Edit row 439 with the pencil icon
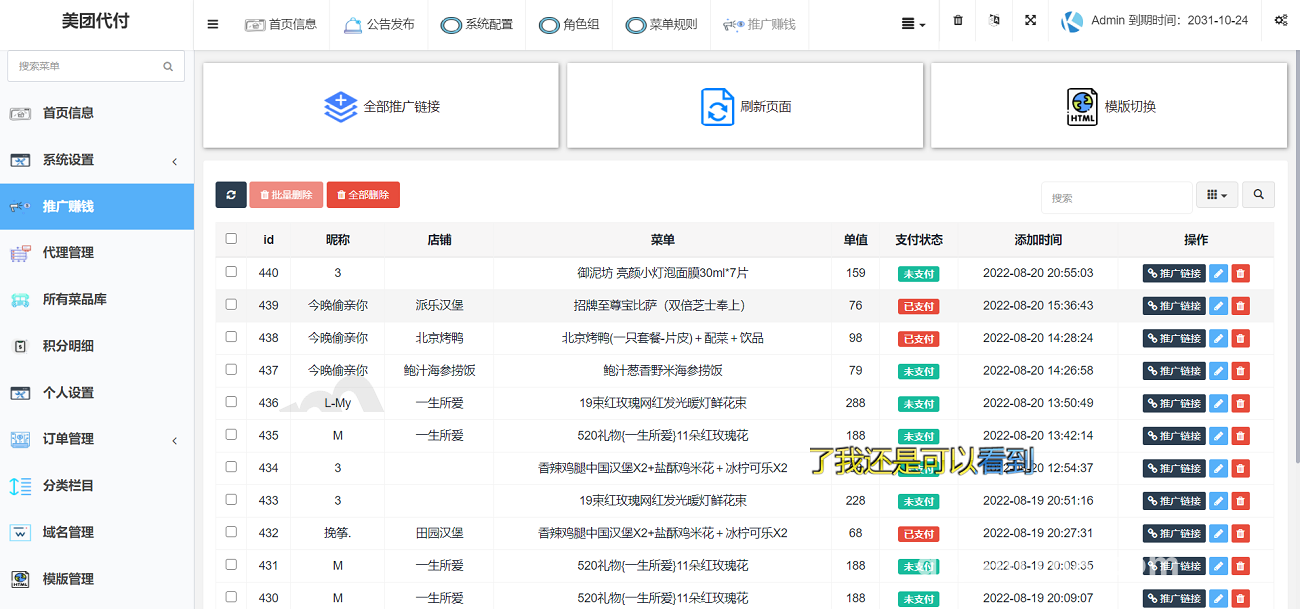Viewport: 1300px width, 609px height. click(1218, 306)
